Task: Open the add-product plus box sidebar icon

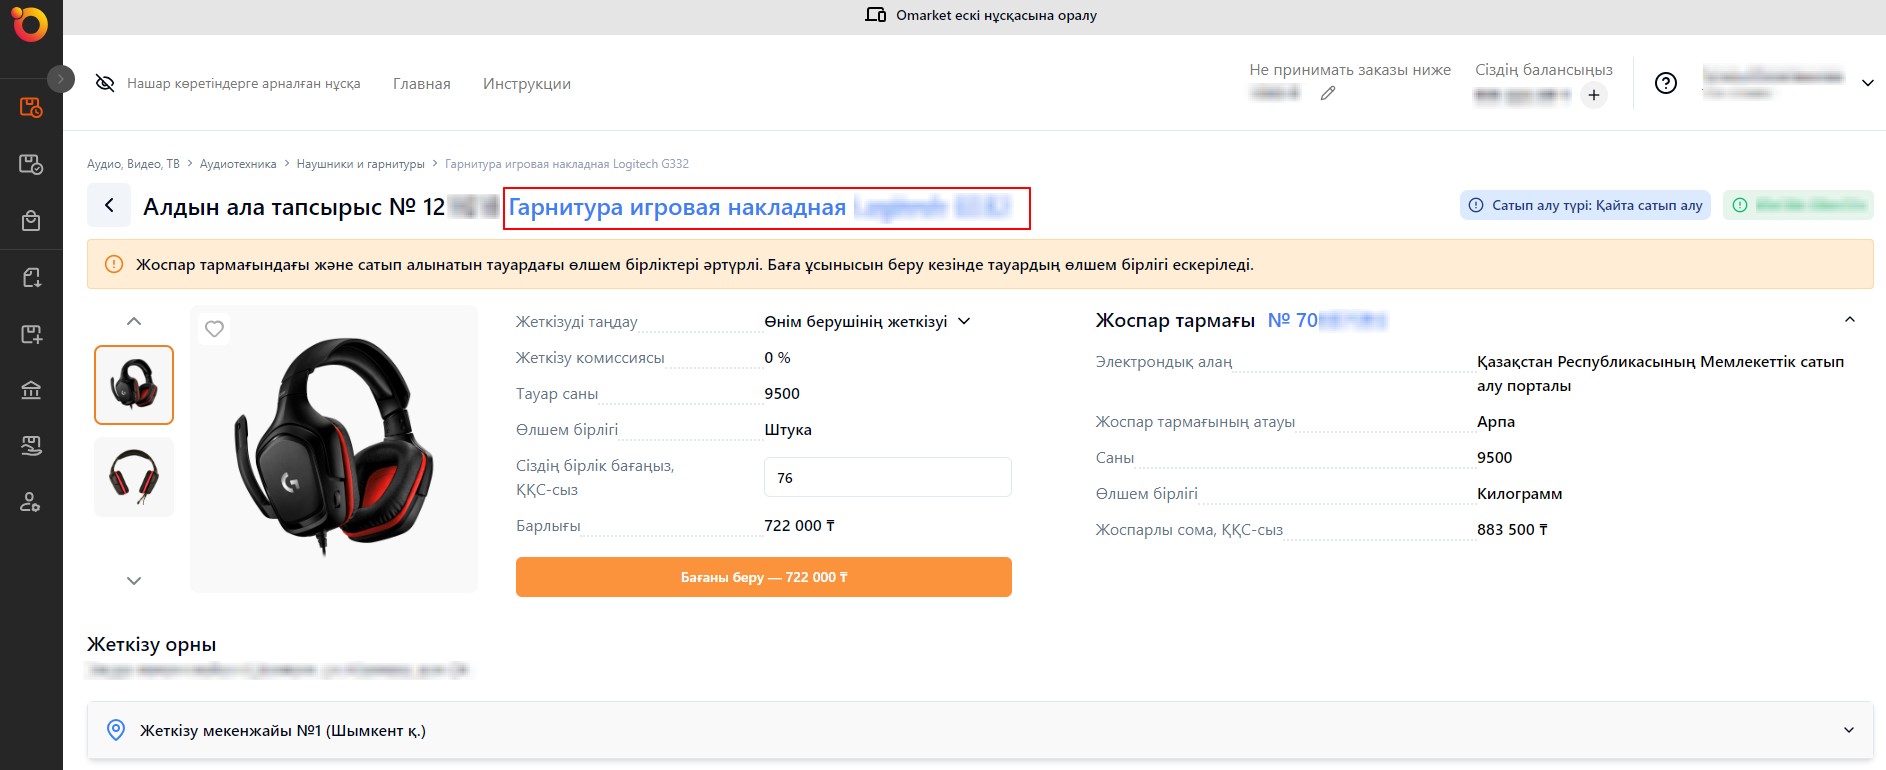Action: point(31,334)
